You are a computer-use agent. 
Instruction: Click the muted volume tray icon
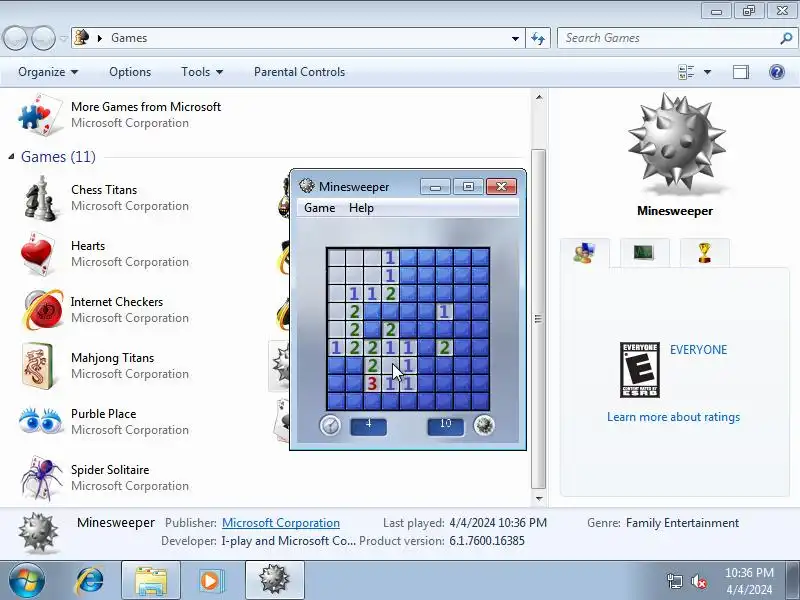coord(698,581)
